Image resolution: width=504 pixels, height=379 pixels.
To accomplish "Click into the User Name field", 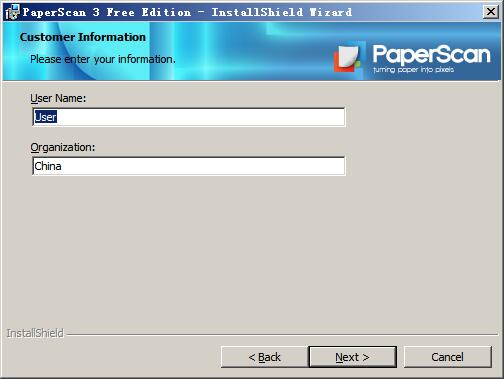I will tap(189, 117).
